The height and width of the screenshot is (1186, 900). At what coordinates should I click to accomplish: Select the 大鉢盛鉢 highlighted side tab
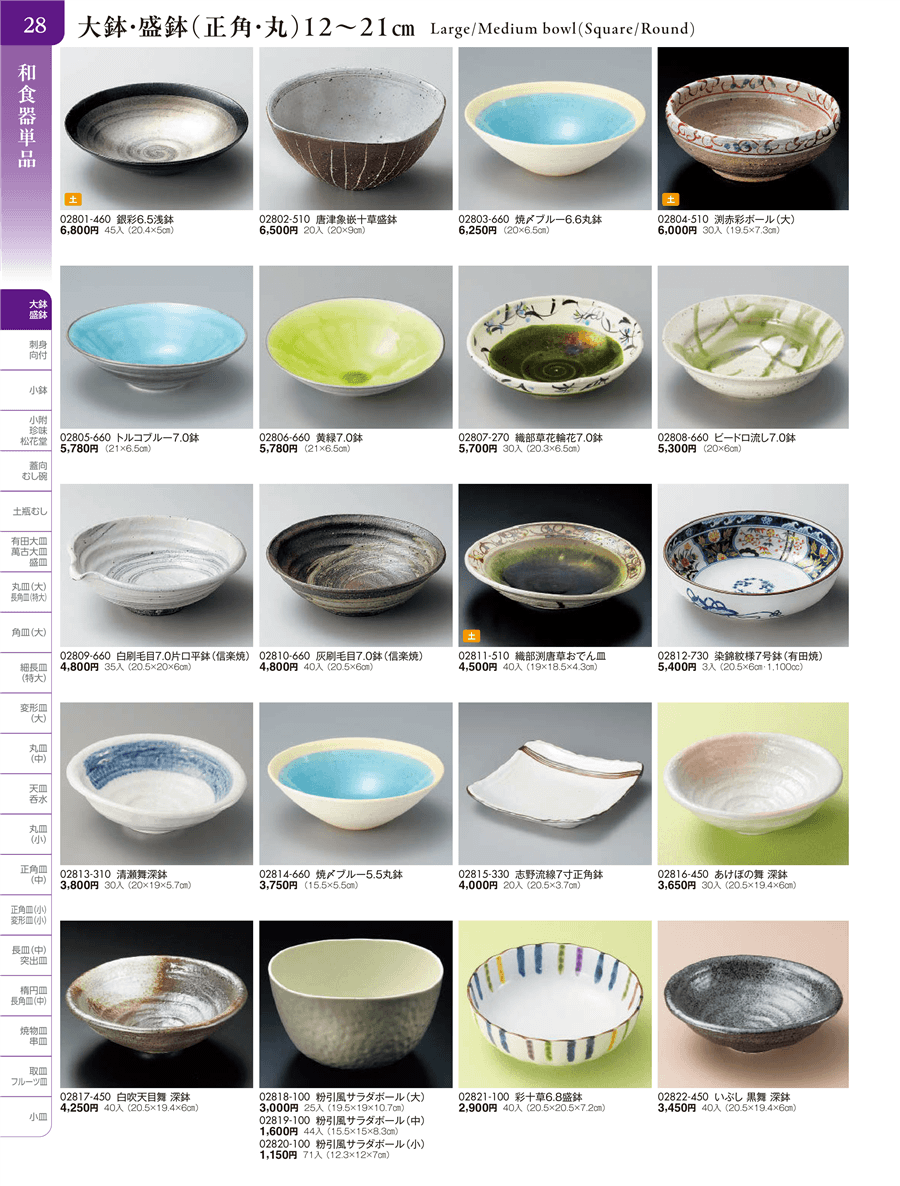(x=27, y=310)
